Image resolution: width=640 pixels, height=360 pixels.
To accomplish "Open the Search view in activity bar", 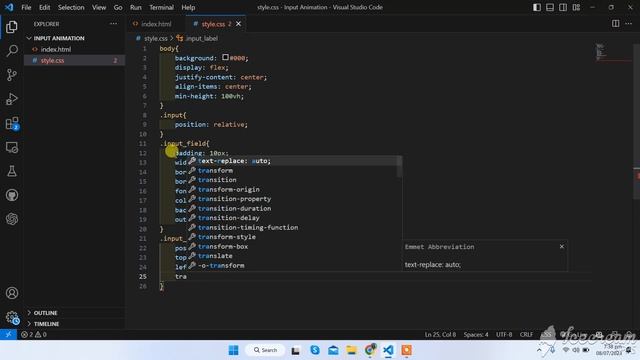I will click(12, 51).
